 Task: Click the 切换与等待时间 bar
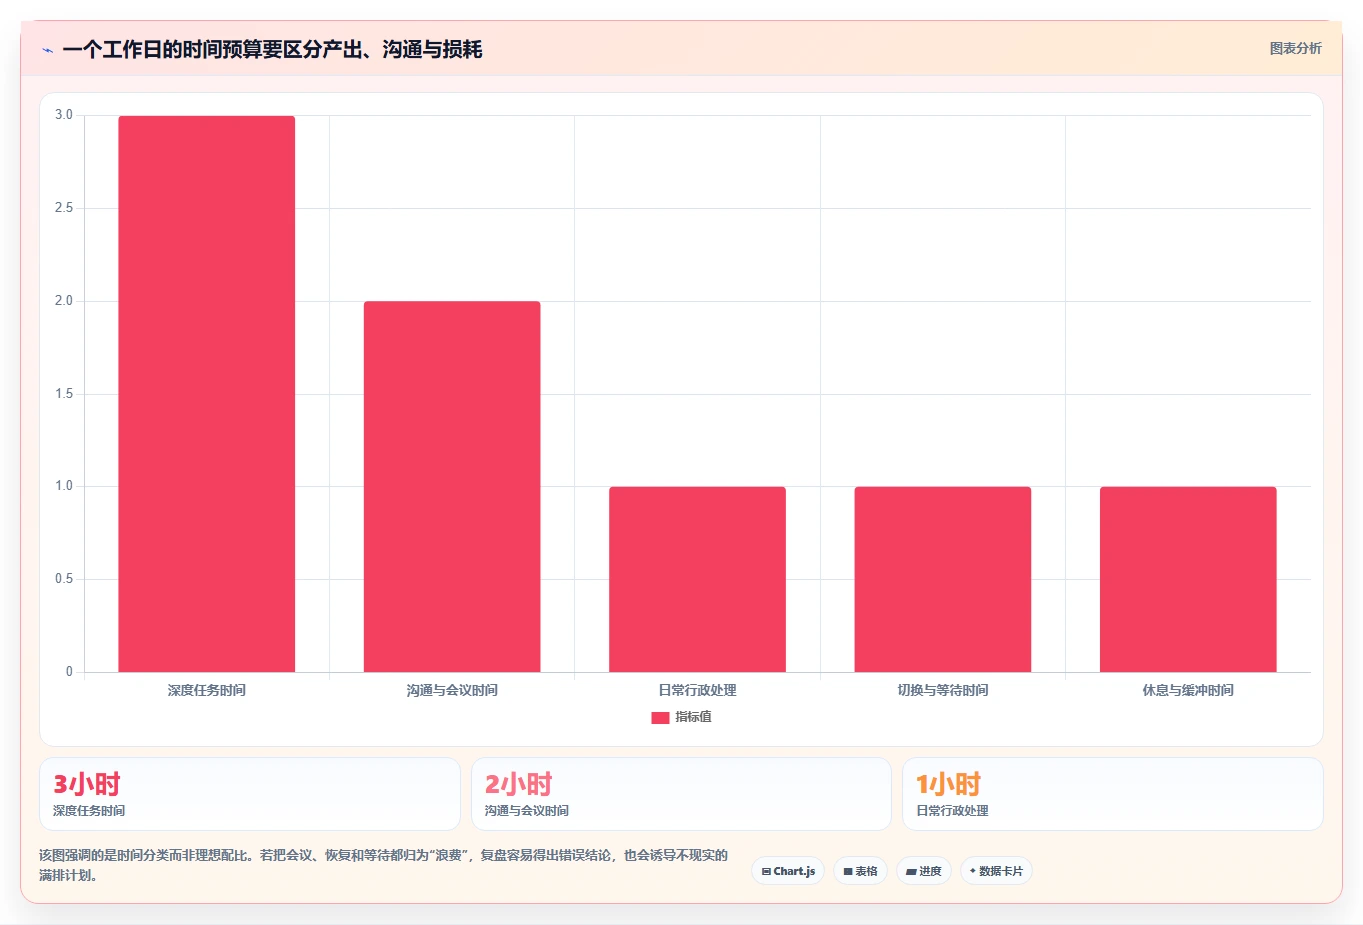[943, 579]
